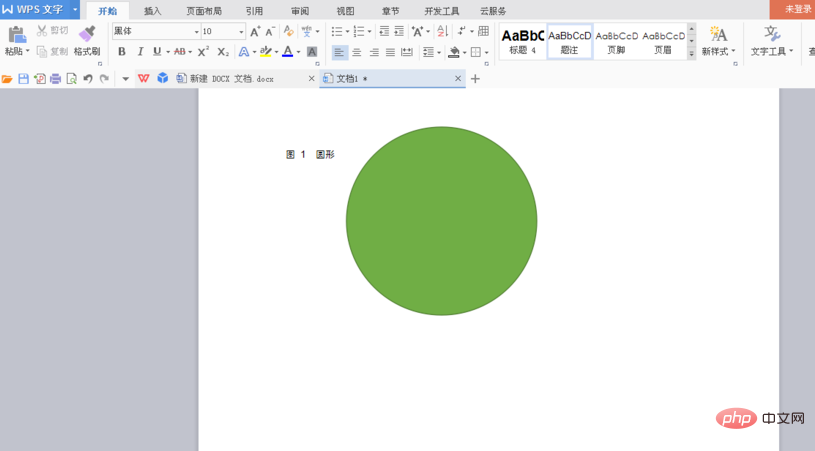Click the 未登录 login button
815x451 pixels.
pos(797,9)
